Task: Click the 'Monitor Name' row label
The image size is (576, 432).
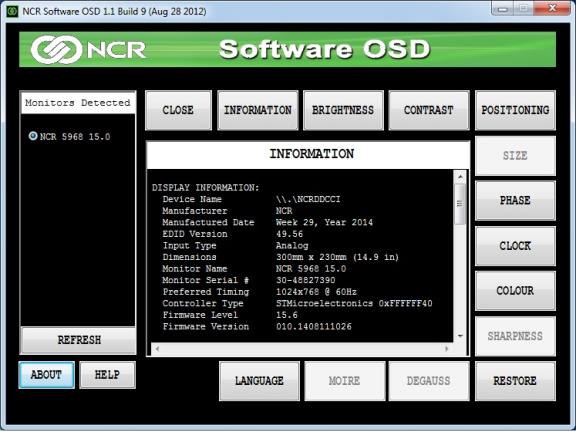Action: 195,269
